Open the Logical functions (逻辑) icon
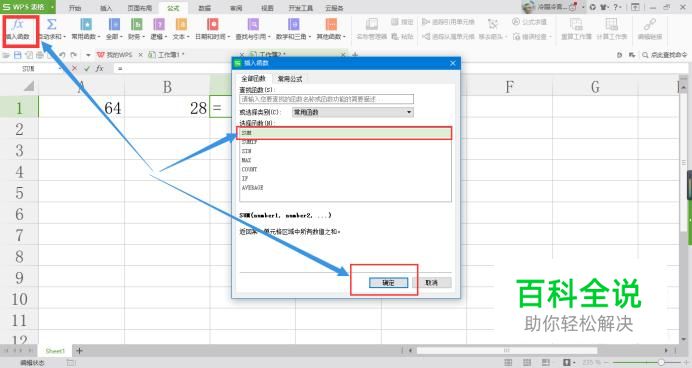692x368 pixels. click(159, 24)
